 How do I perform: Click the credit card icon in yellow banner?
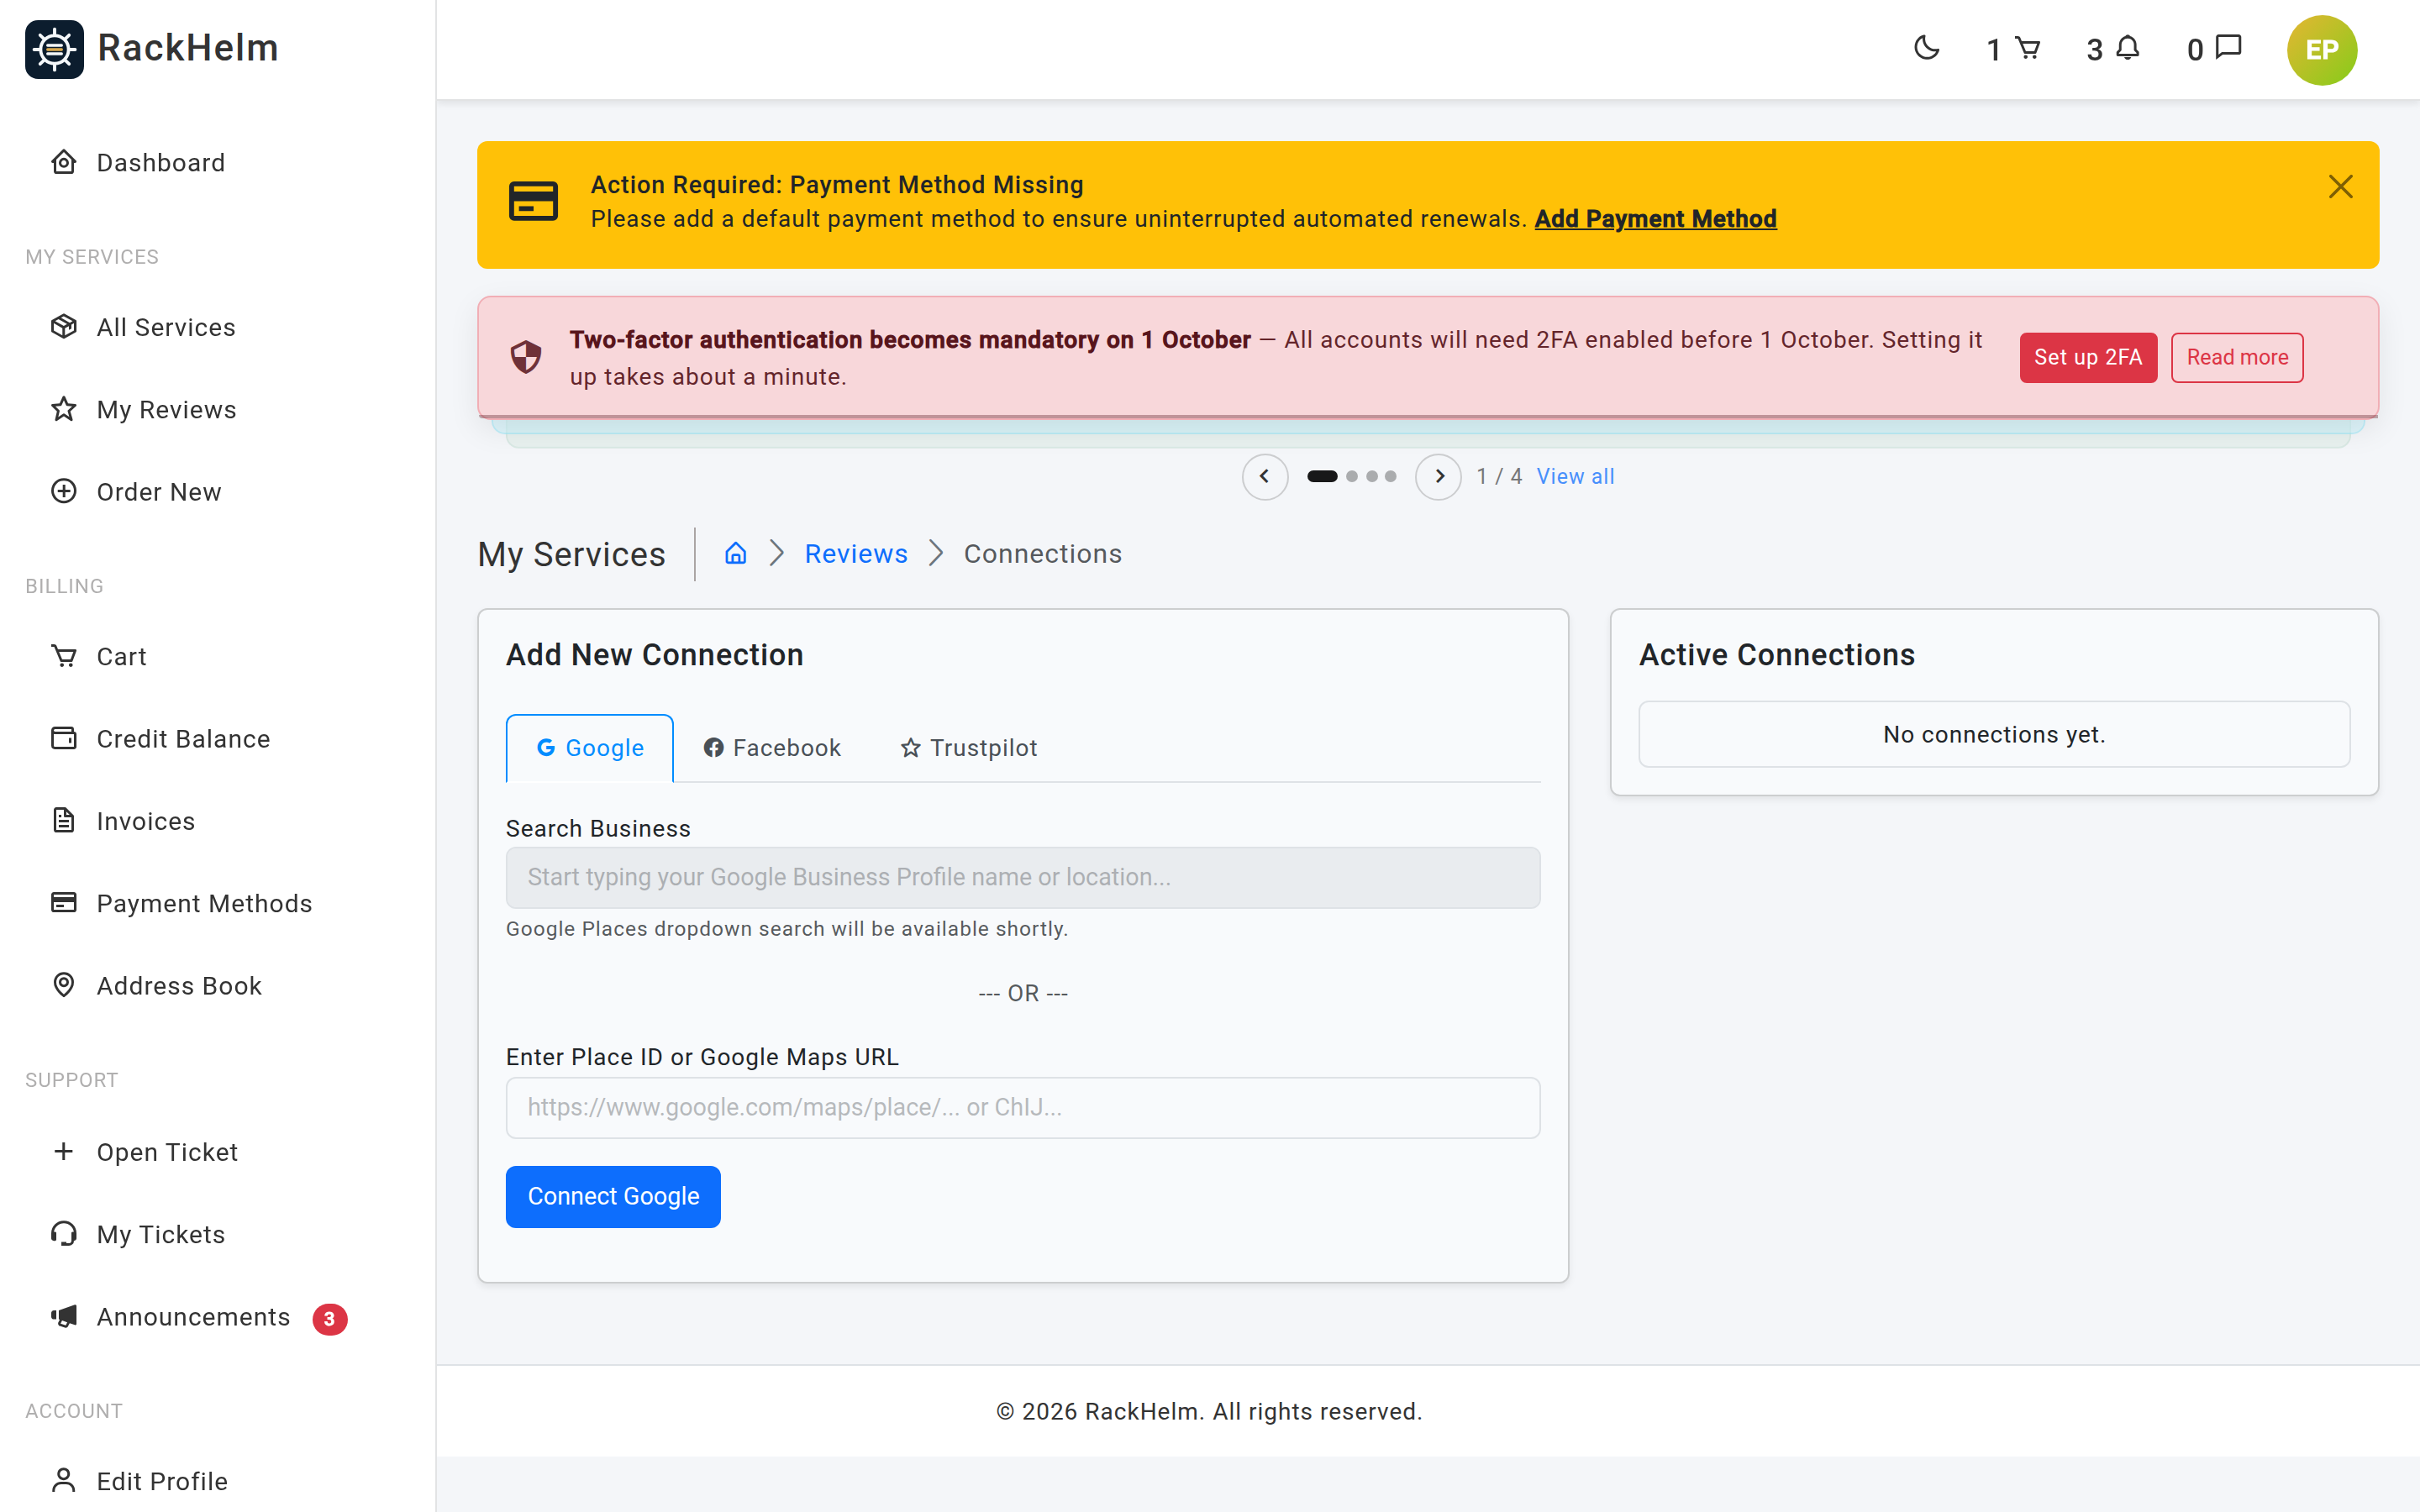tap(533, 201)
